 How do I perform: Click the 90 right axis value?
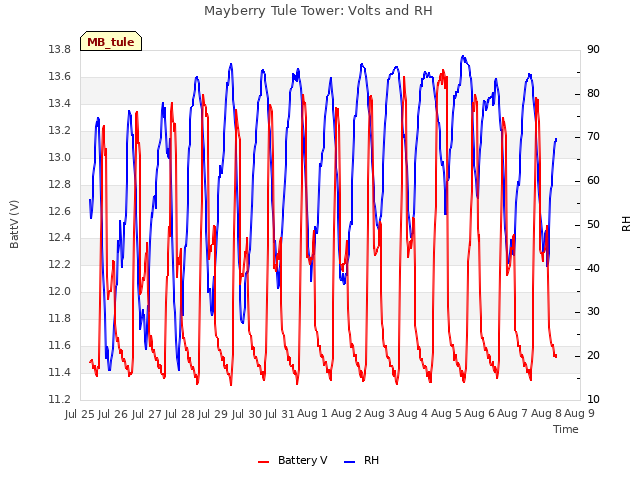tap(593, 50)
